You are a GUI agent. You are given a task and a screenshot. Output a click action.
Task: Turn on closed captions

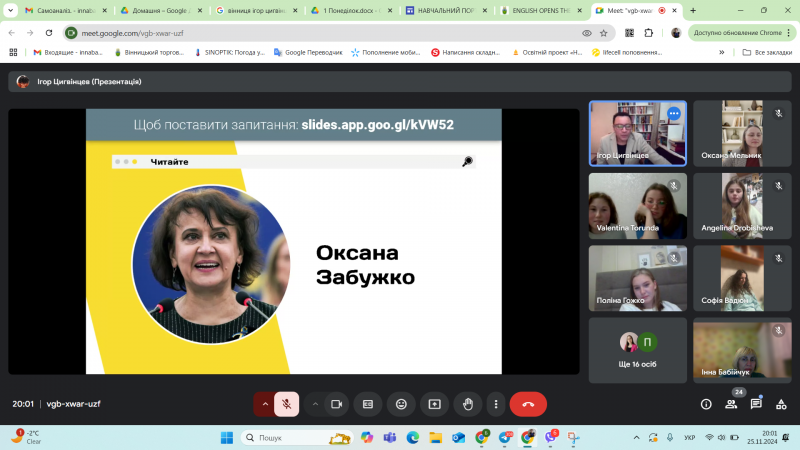click(368, 404)
